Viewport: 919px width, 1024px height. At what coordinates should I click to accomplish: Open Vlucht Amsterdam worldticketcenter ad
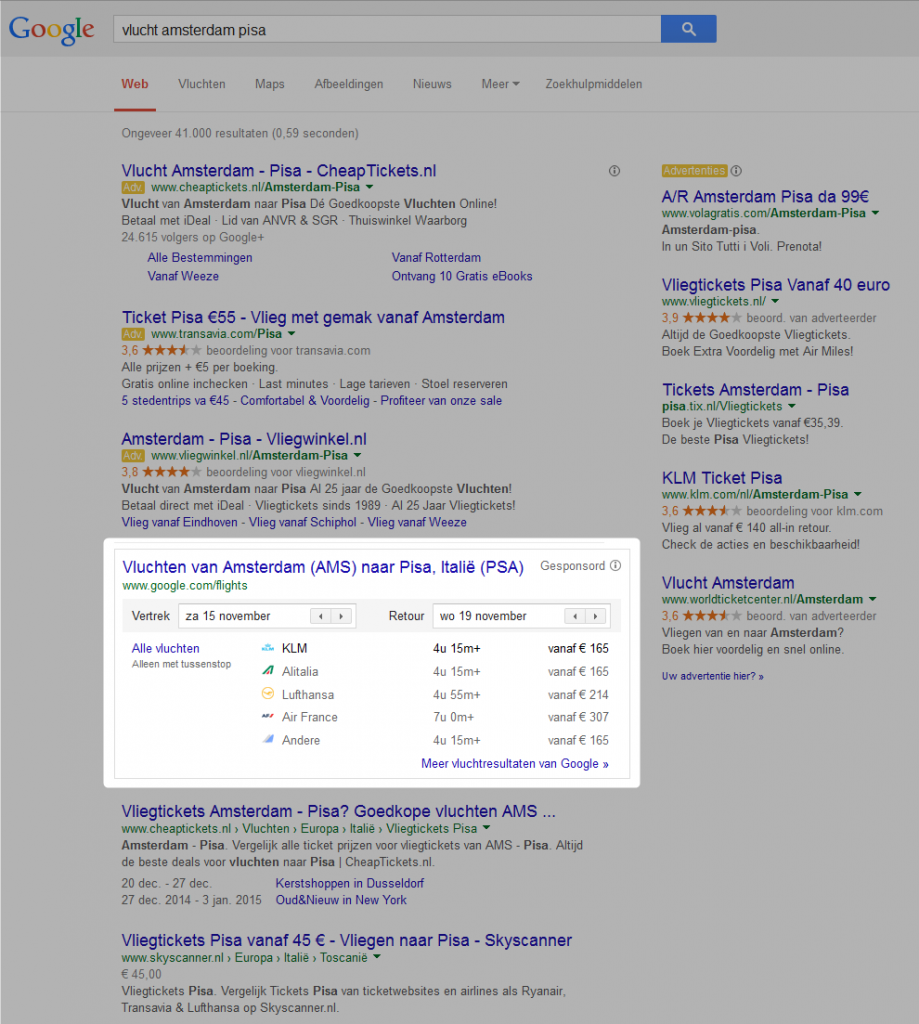(x=728, y=583)
